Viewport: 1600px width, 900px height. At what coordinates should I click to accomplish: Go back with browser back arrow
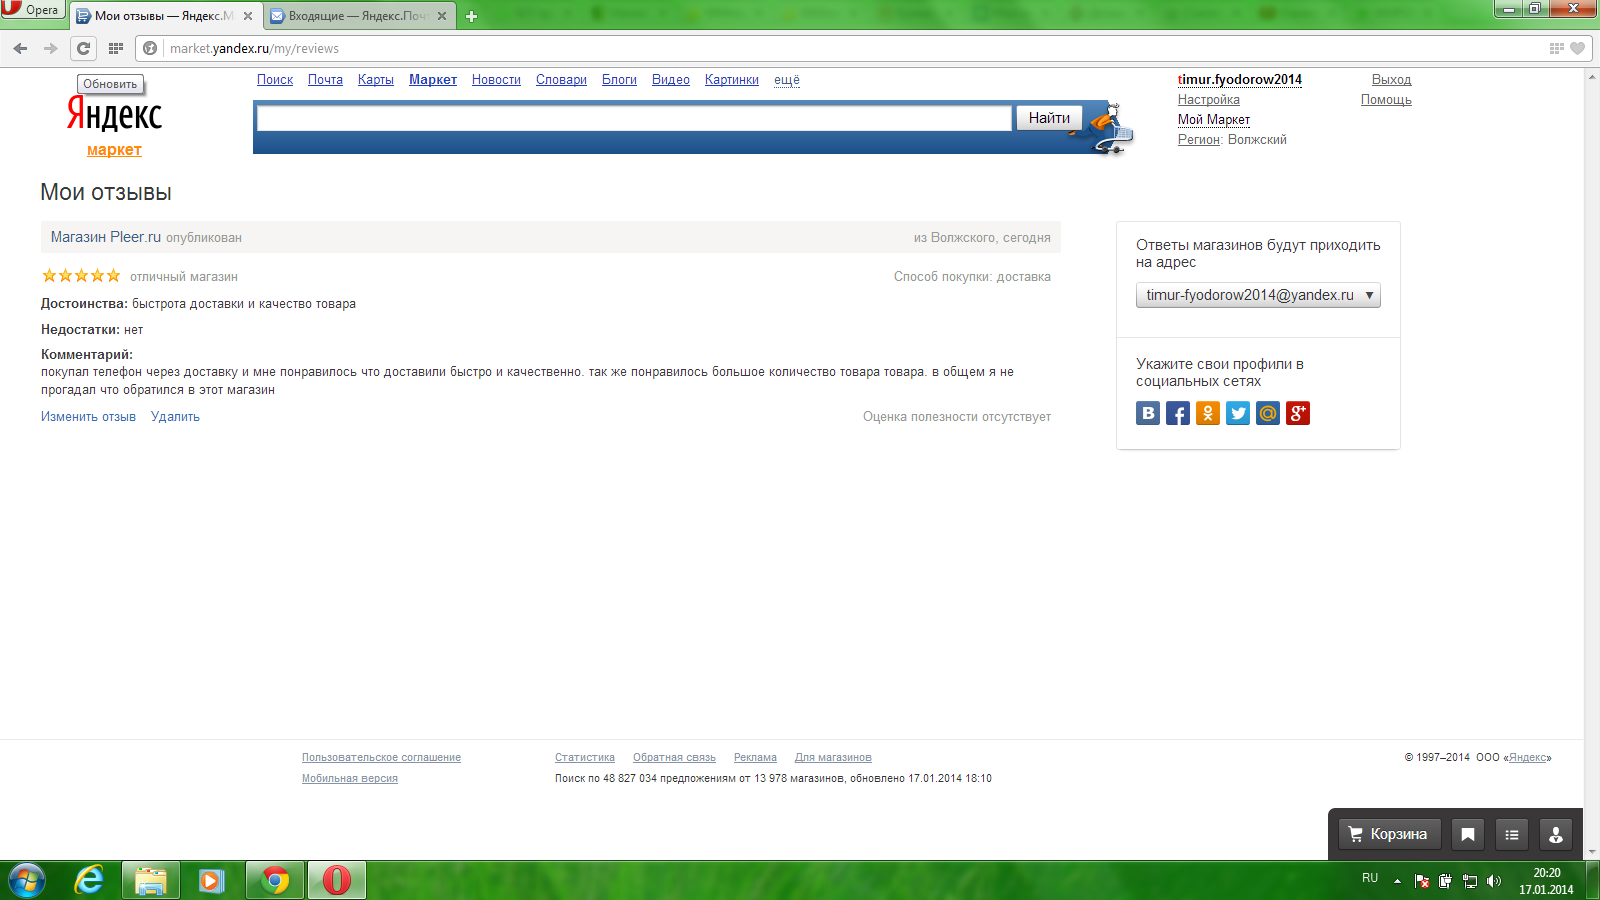point(20,48)
